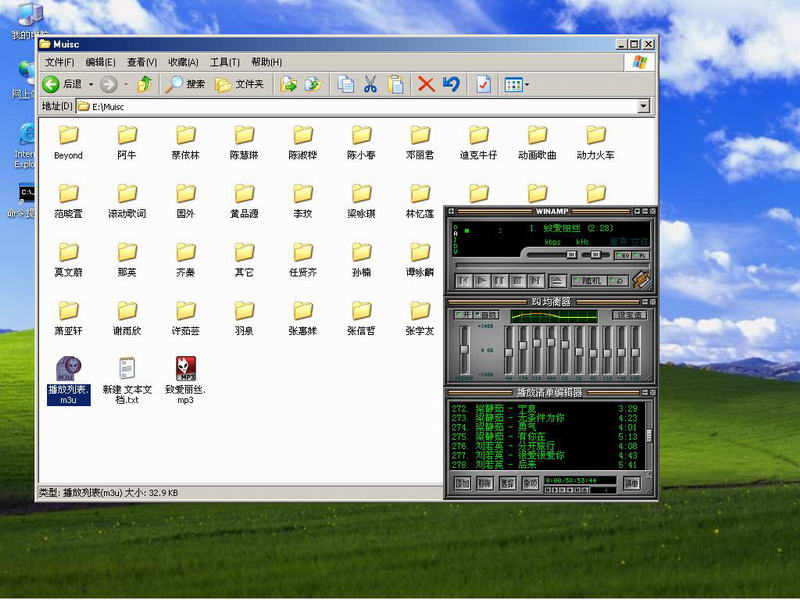Screen dimensions: 800x600
Task: Click Winamp previous track button
Action: 464,281
